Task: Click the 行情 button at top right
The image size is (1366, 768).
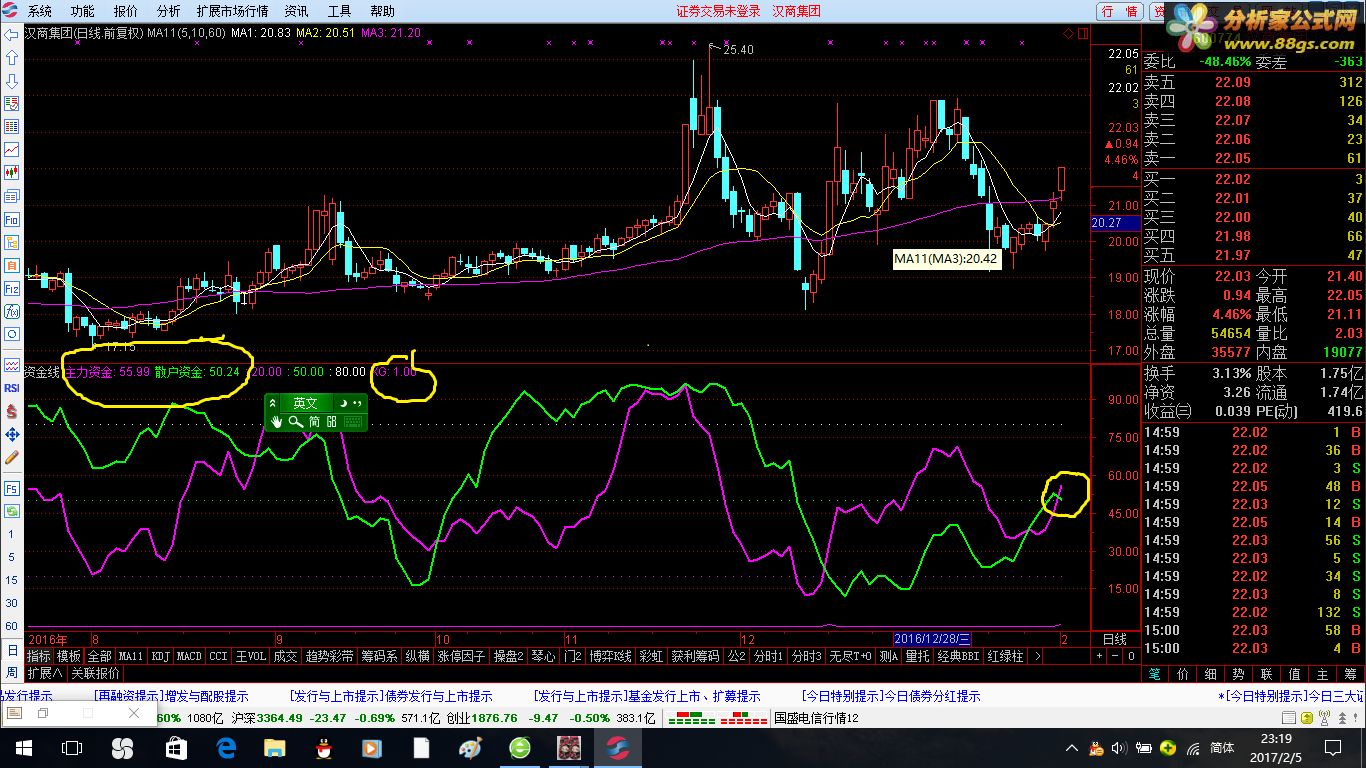Action: pos(1119,11)
